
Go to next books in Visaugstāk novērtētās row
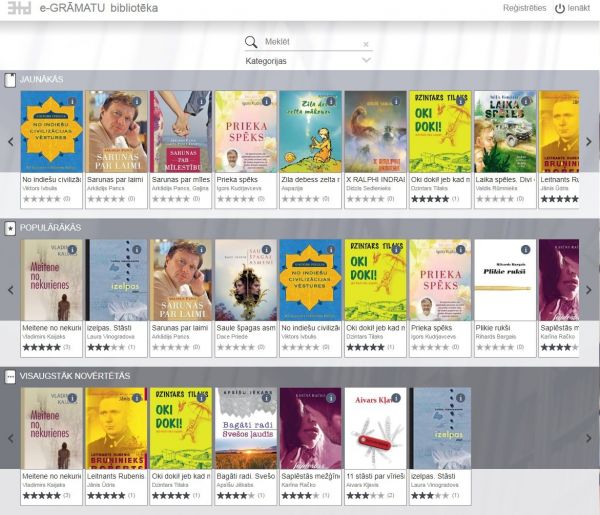pos(589,438)
